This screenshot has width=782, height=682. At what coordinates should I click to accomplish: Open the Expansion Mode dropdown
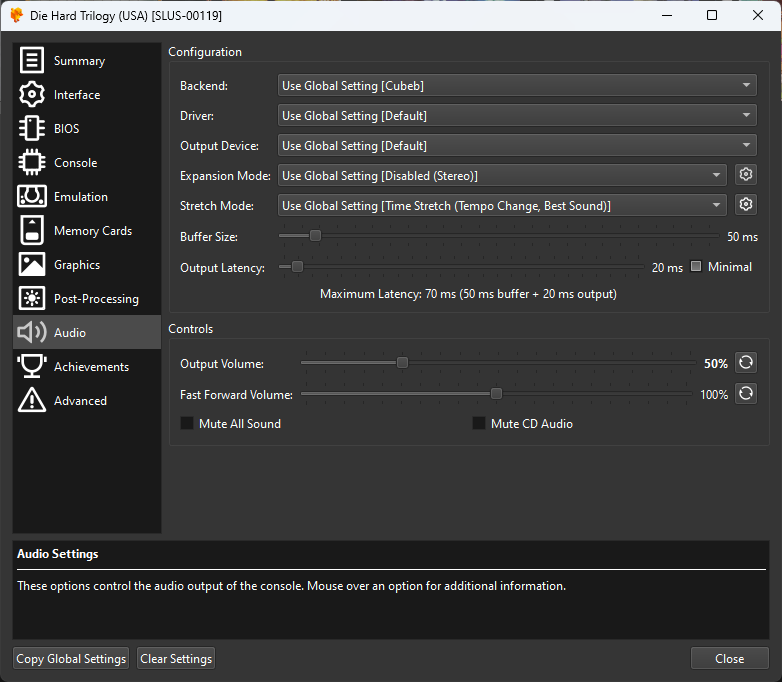(502, 175)
